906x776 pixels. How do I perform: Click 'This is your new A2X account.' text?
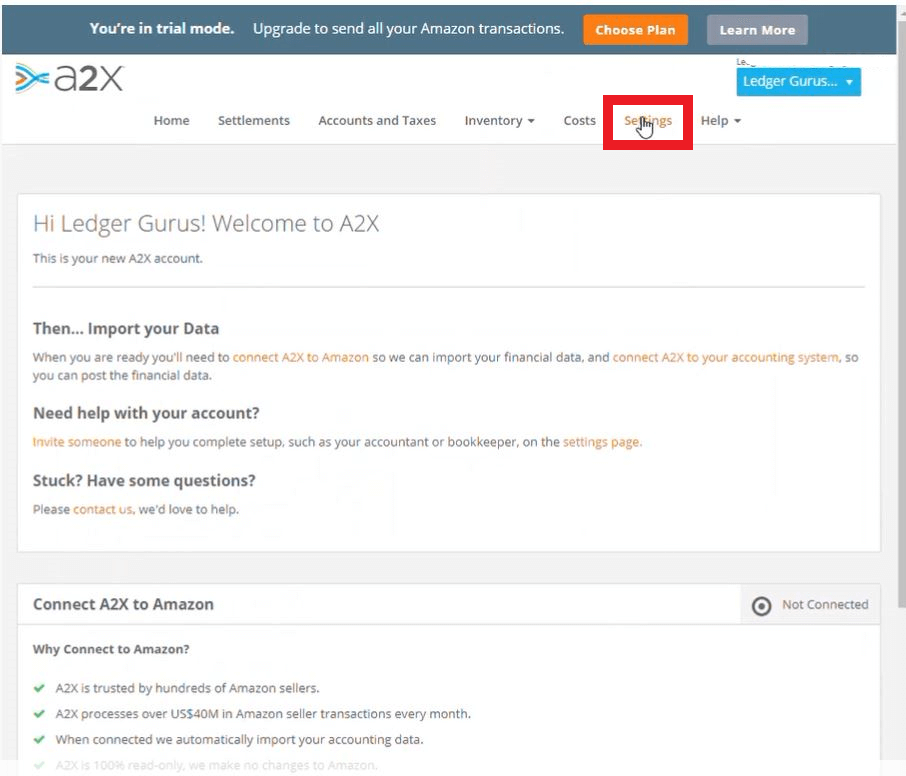117,258
